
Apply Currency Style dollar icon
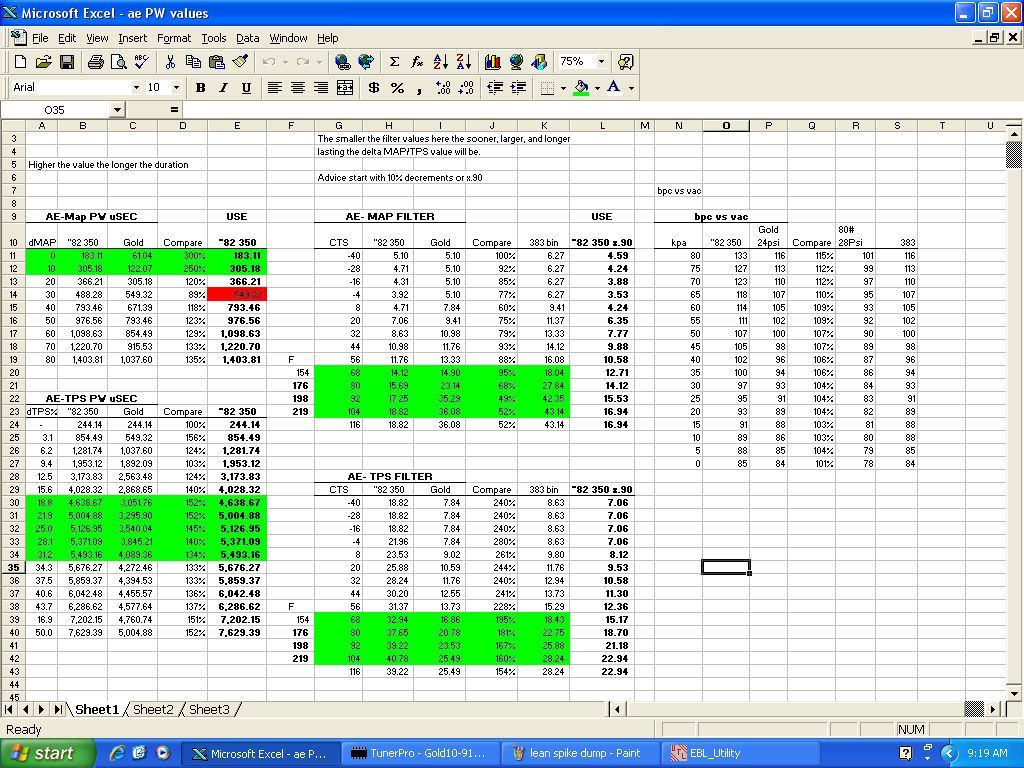[x=374, y=88]
